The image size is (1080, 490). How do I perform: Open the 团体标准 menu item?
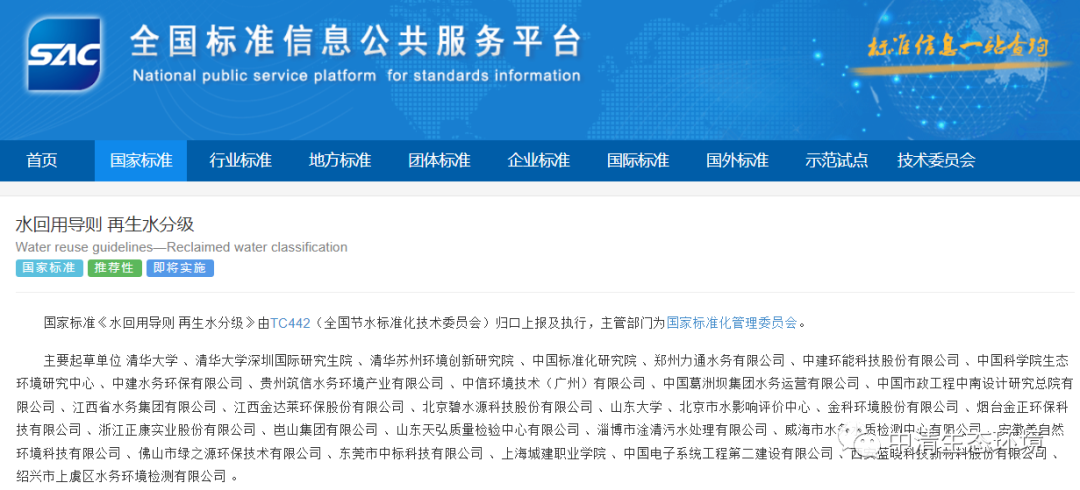(x=439, y=161)
